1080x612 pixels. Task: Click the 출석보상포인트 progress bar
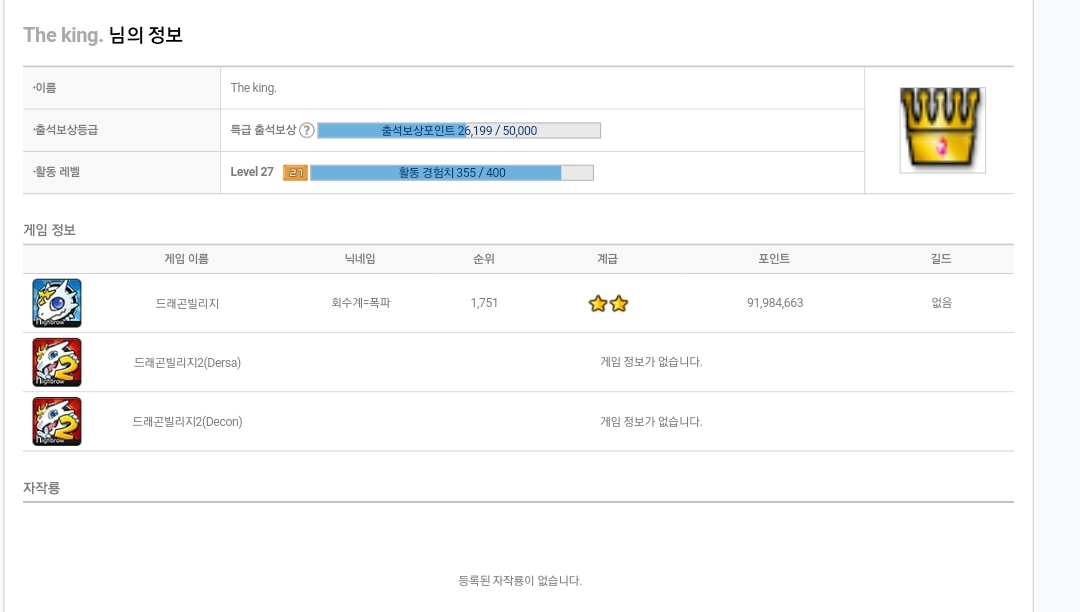coord(459,130)
